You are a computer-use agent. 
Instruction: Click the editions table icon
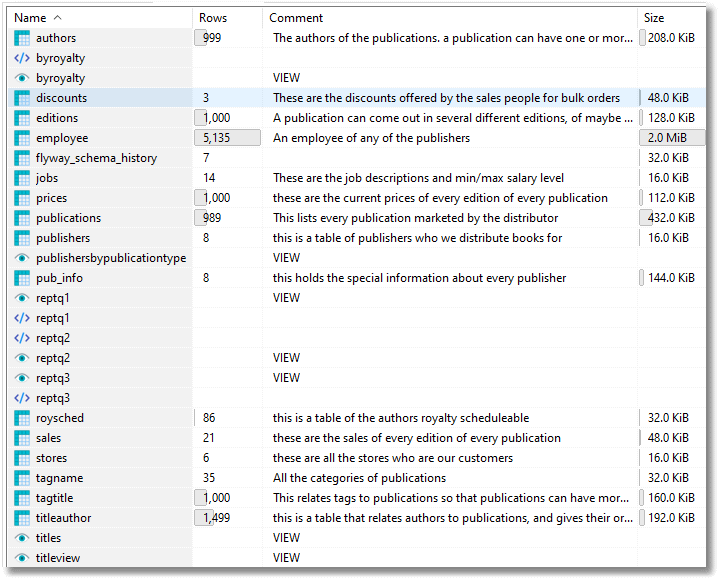[x=22, y=118]
